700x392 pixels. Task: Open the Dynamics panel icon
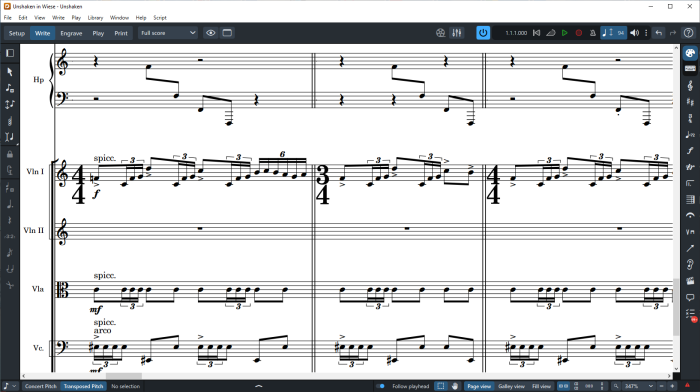[x=690, y=150]
